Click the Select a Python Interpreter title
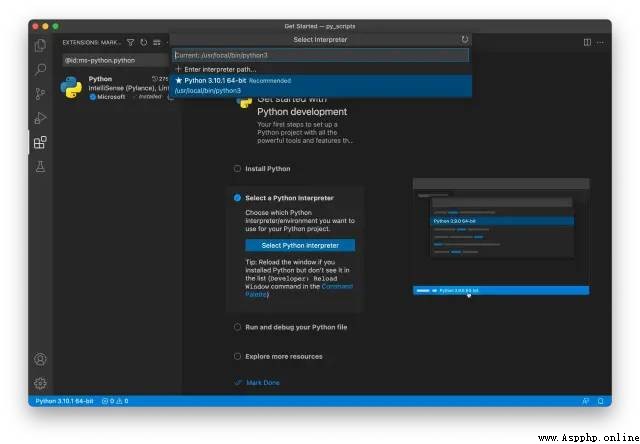The image size is (640, 444). [x=289, y=198]
